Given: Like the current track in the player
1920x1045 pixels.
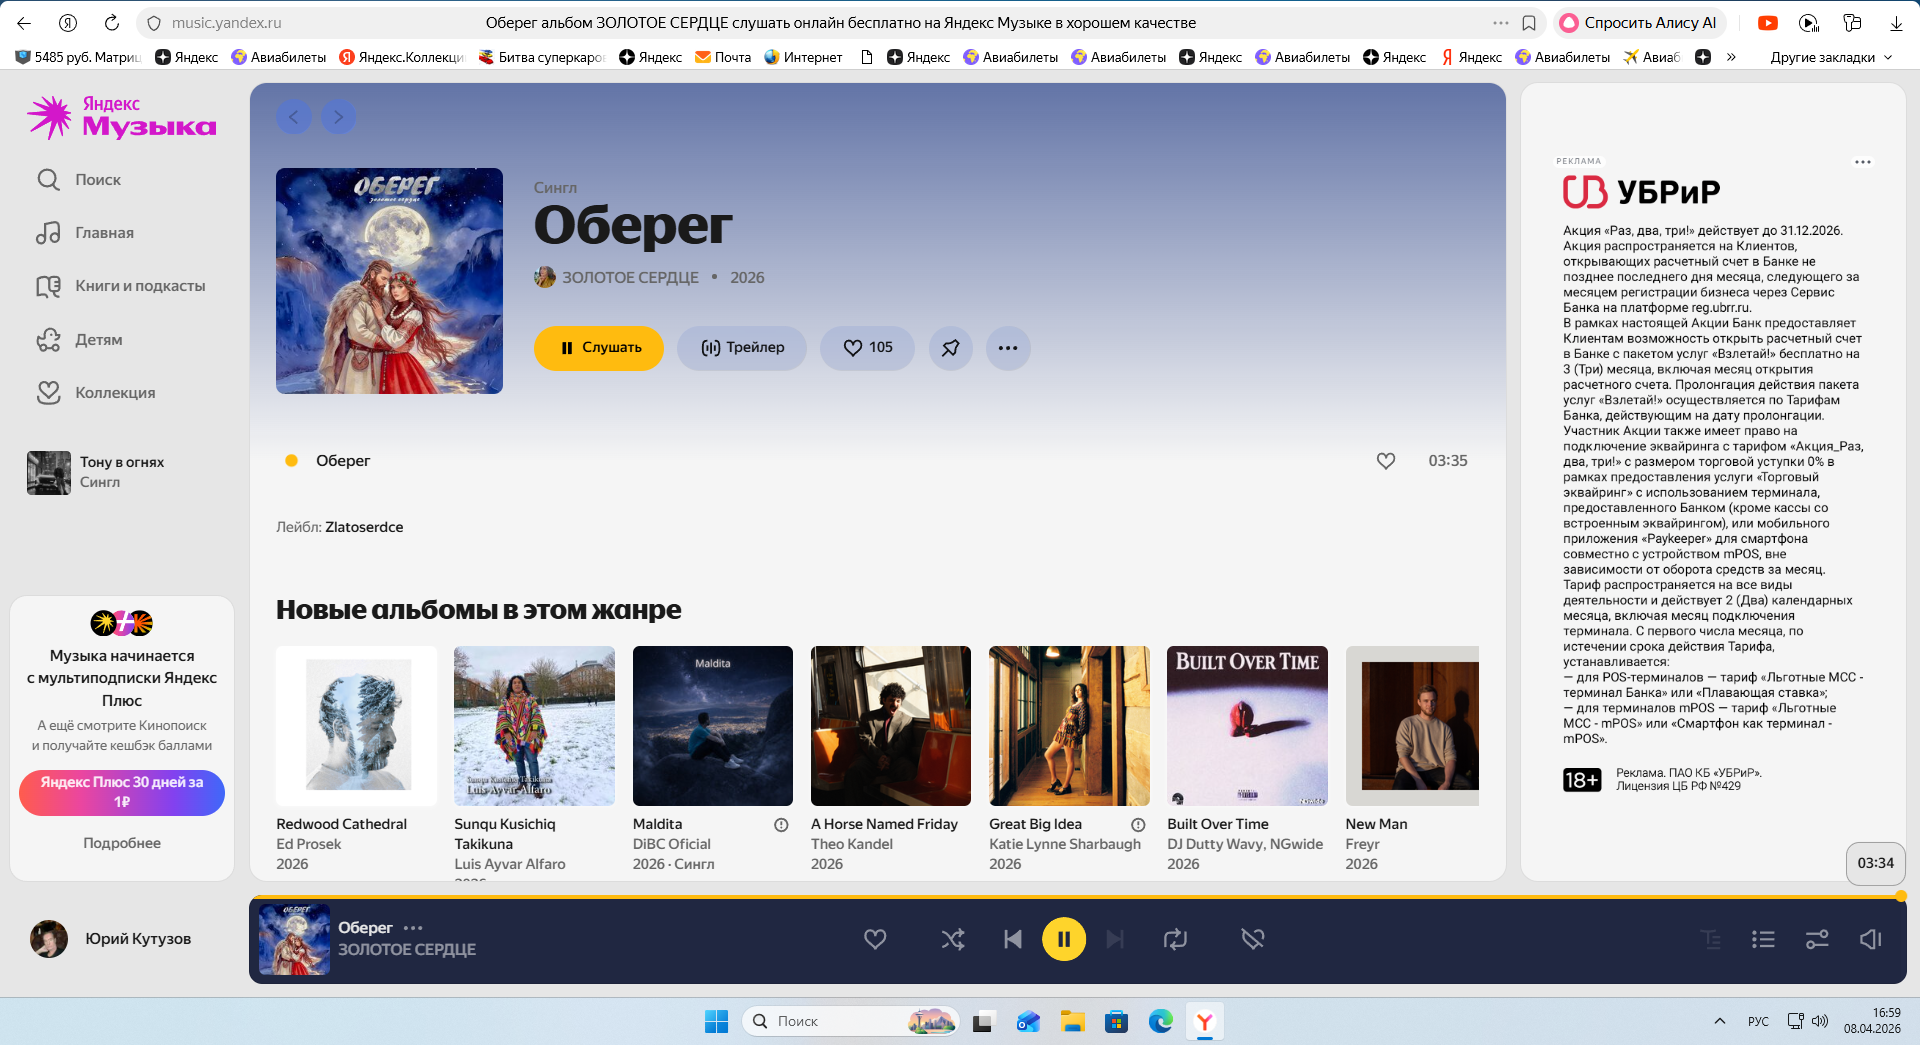Looking at the screenshot, I should point(875,939).
